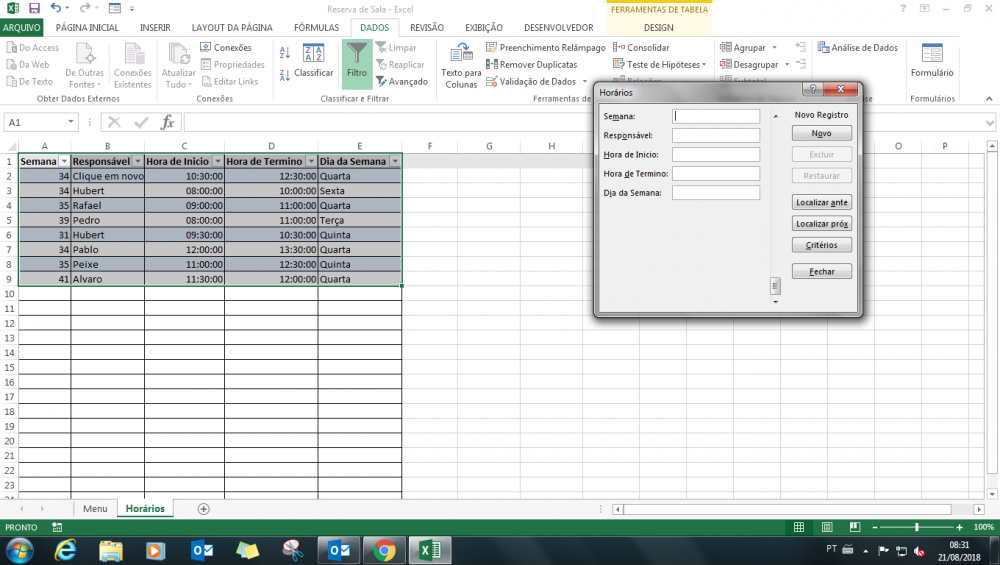Open Chrome from the taskbar
This screenshot has width=1000, height=565.
coord(385,550)
